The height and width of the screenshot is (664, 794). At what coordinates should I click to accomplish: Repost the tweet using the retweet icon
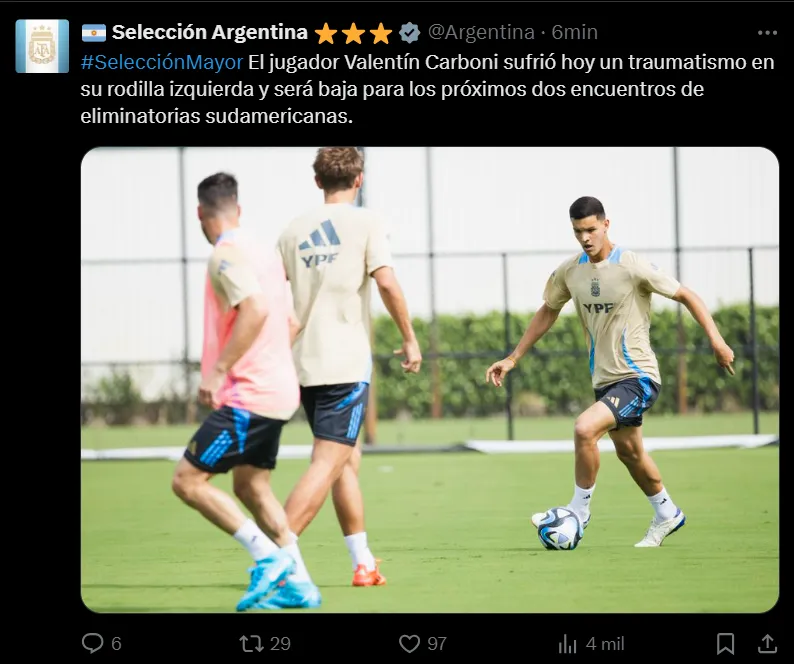pyautogui.click(x=251, y=644)
